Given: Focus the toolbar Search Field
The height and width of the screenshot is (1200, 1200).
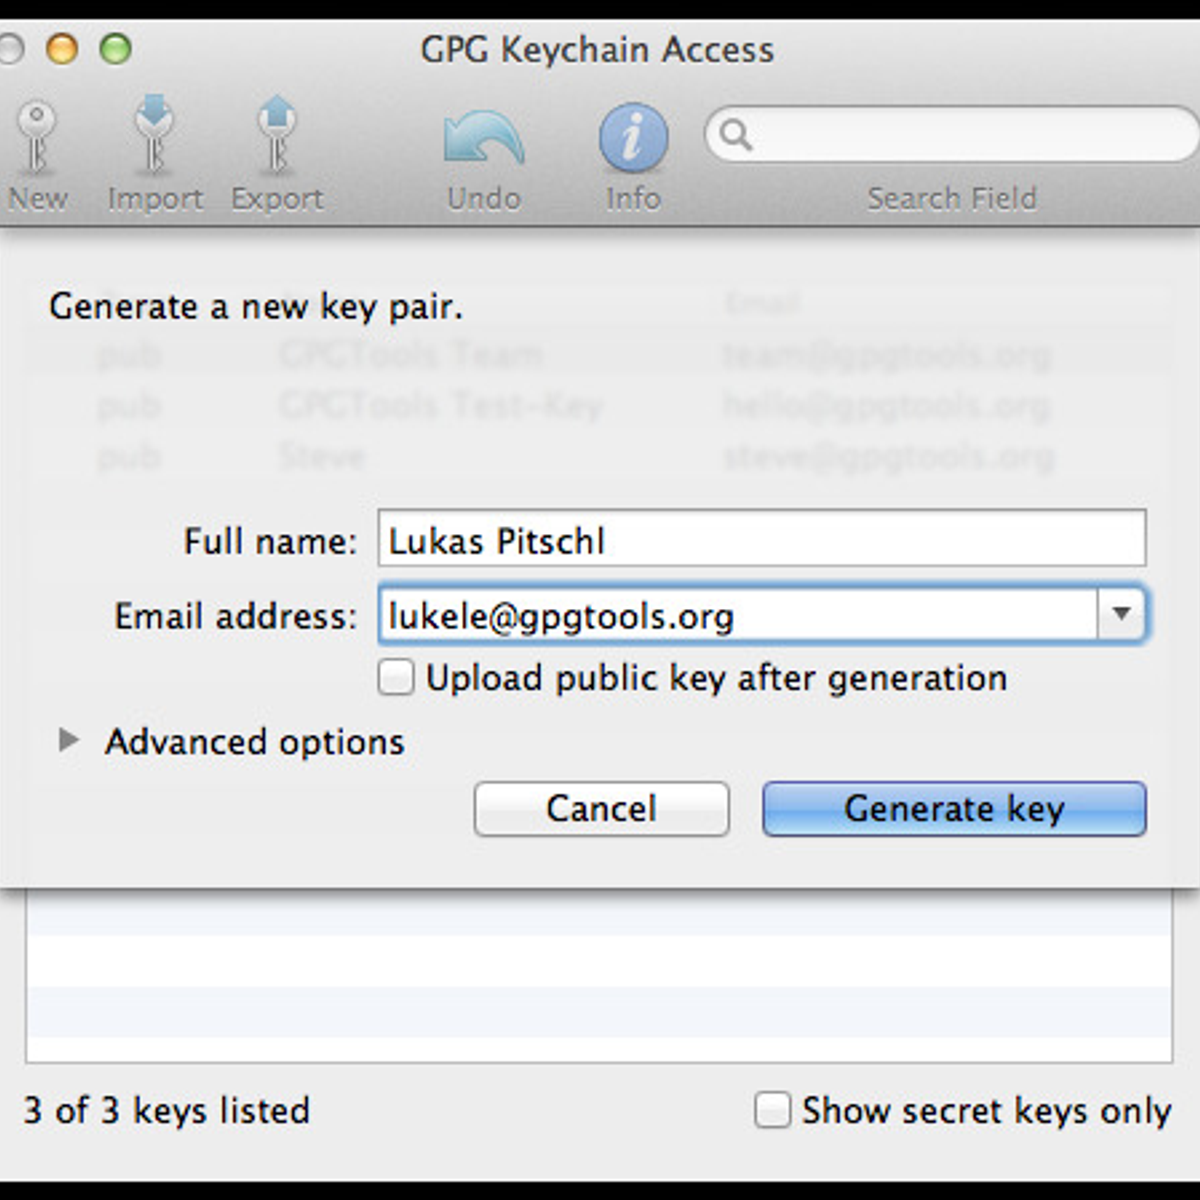Looking at the screenshot, I should pos(960,135).
